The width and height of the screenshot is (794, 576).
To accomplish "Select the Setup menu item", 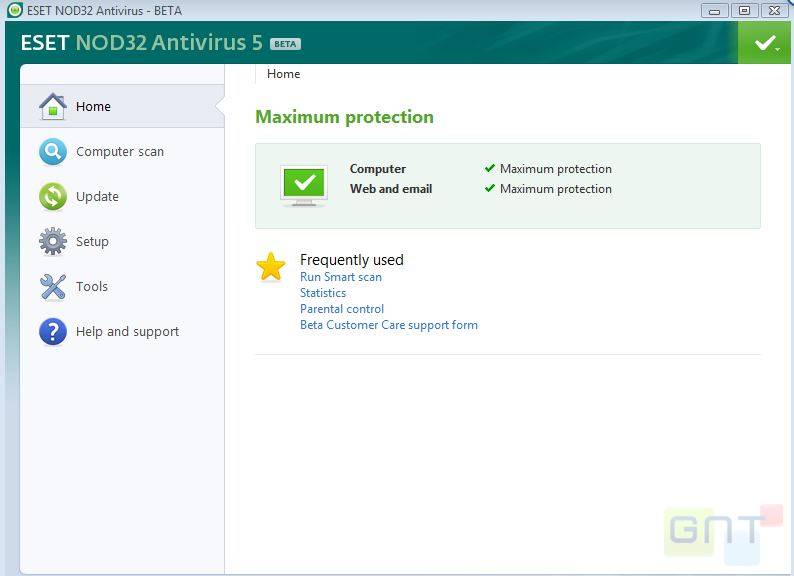I will pos(92,242).
